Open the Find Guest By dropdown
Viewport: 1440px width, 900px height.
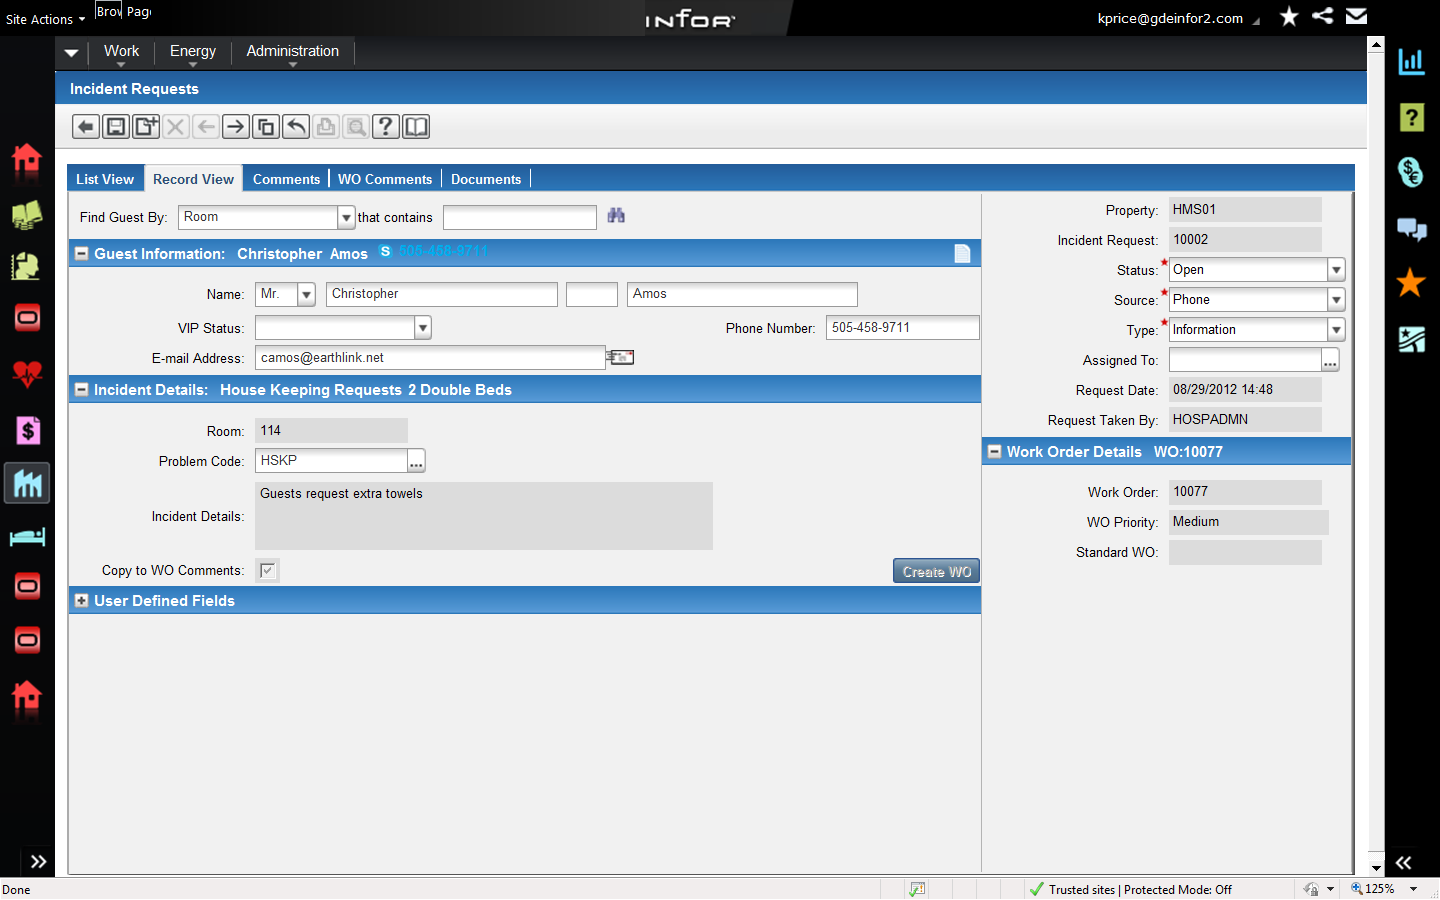click(x=346, y=217)
